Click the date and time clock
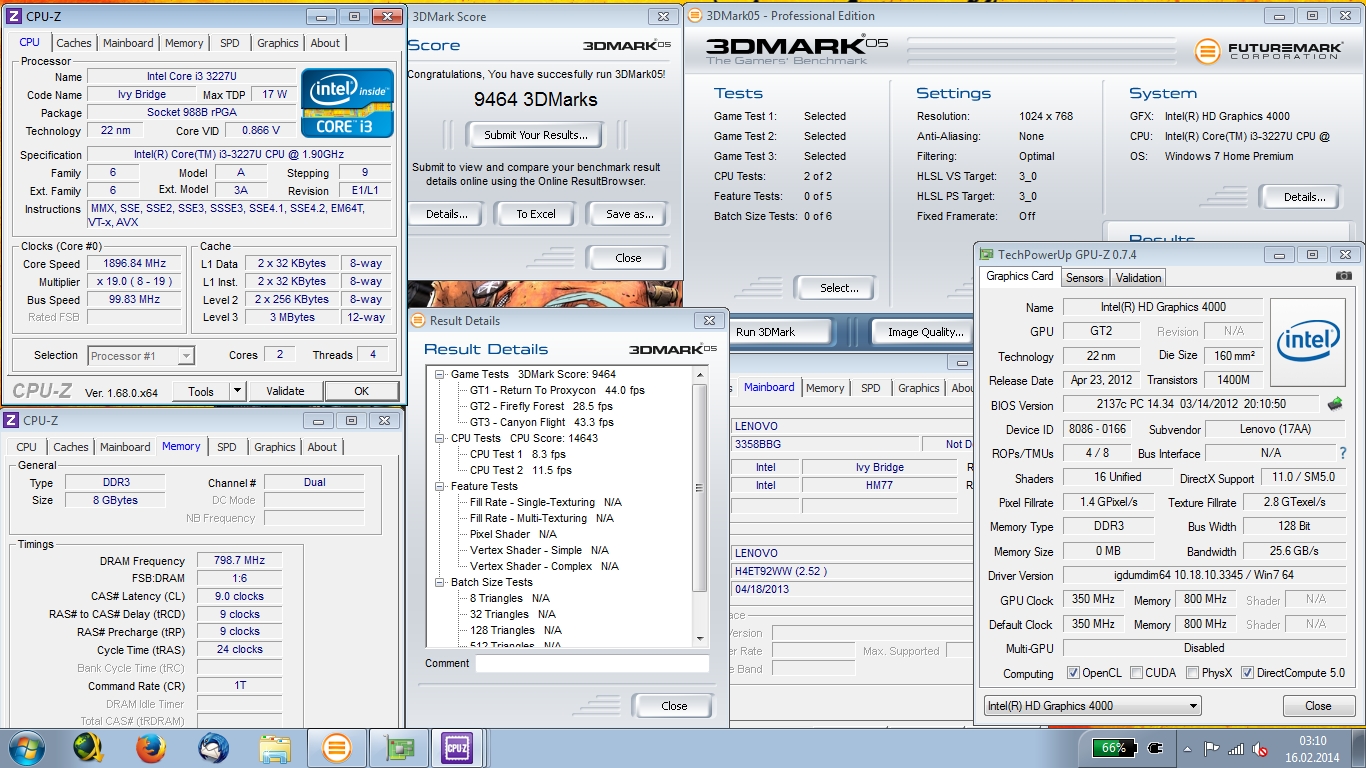Viewport: 1366px width, 768px height. [1314, 748]
